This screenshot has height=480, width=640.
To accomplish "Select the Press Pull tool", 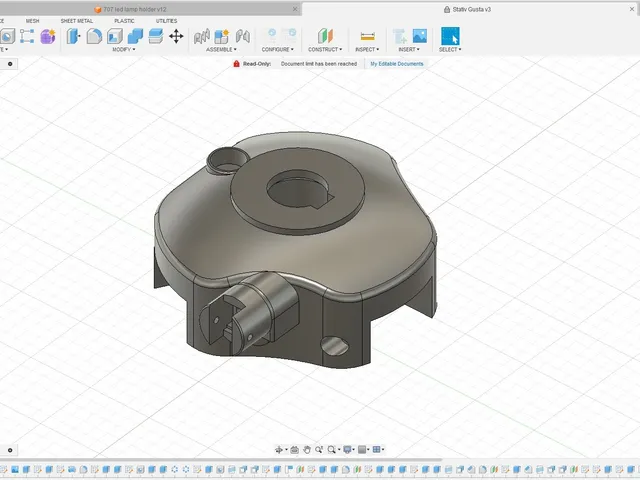I will click(73, 36).
